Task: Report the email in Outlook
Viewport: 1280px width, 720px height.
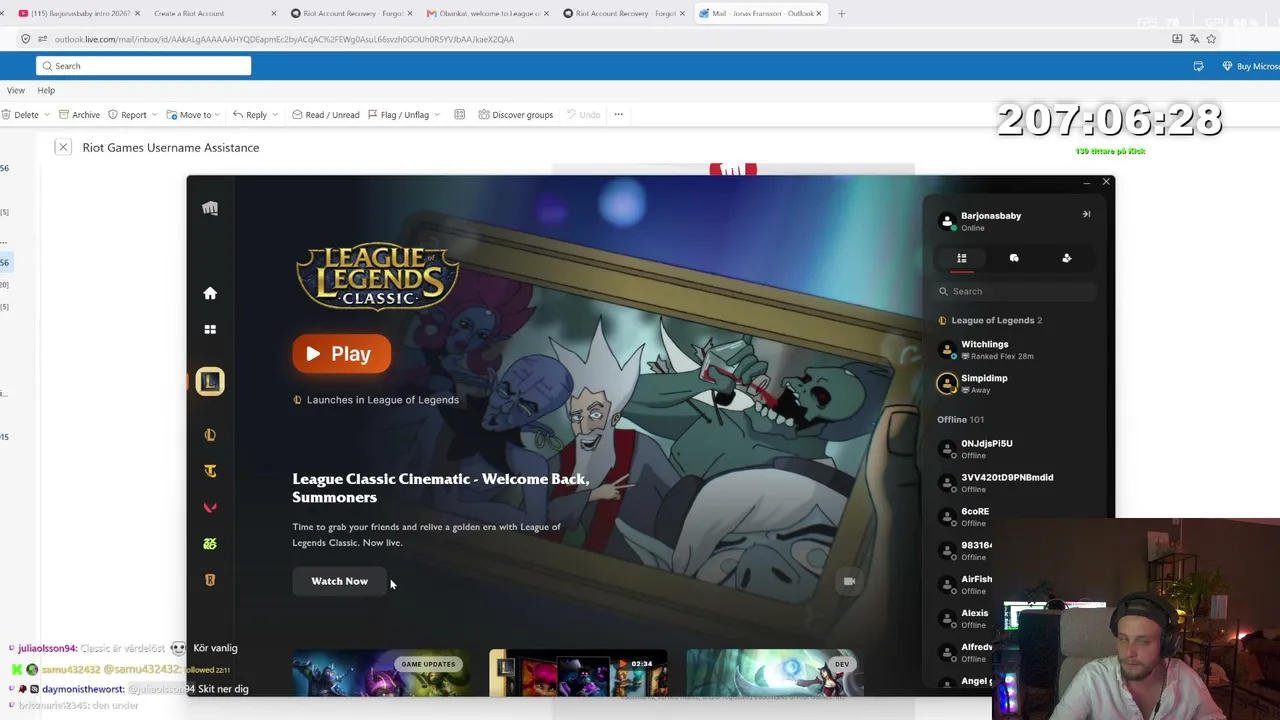Action: tap(127, 115)
